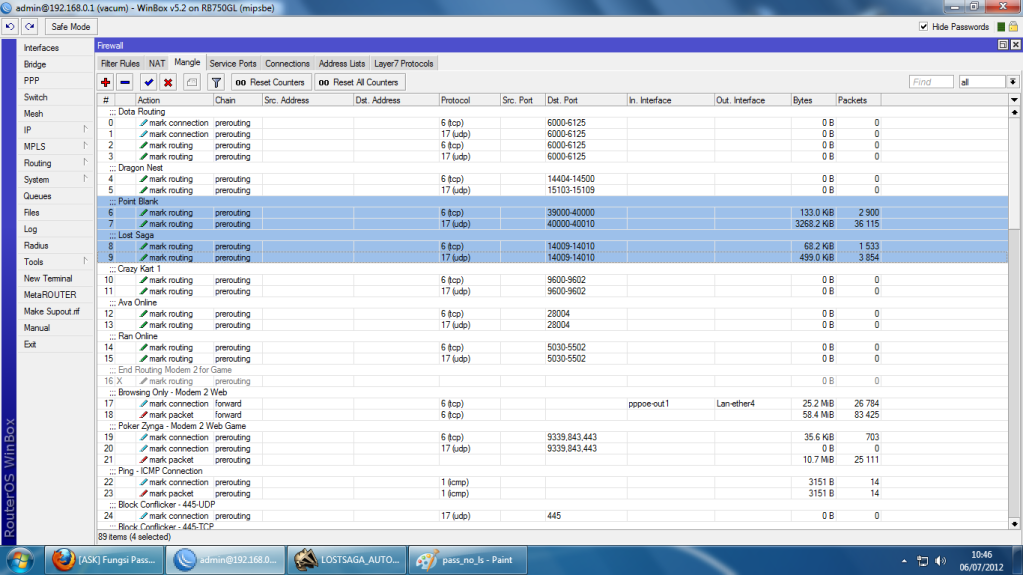Open the 'all' chain filter dropdown
The height and width of the screenshot is (575, 1023).
tap(1012, 82)
